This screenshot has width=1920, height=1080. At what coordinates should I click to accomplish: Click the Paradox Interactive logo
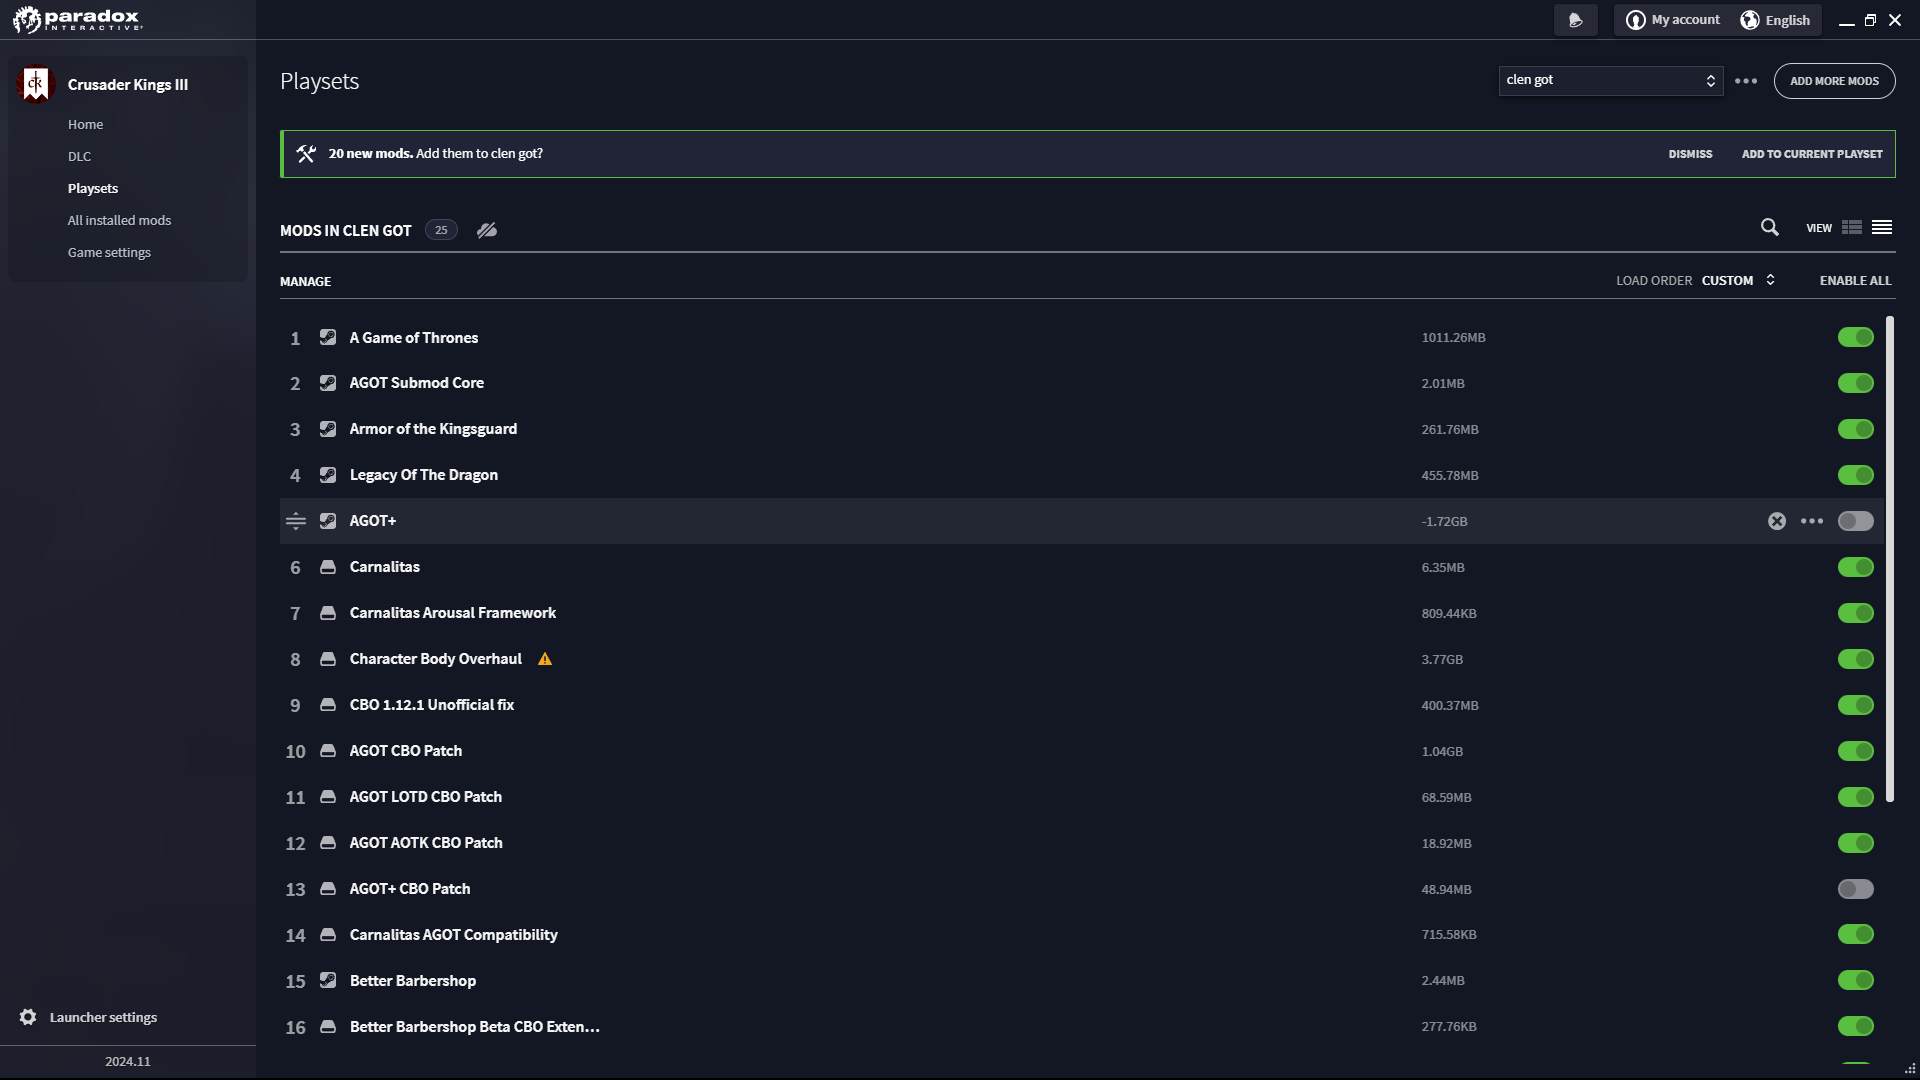pyautogui.click(x=78, y=20)
